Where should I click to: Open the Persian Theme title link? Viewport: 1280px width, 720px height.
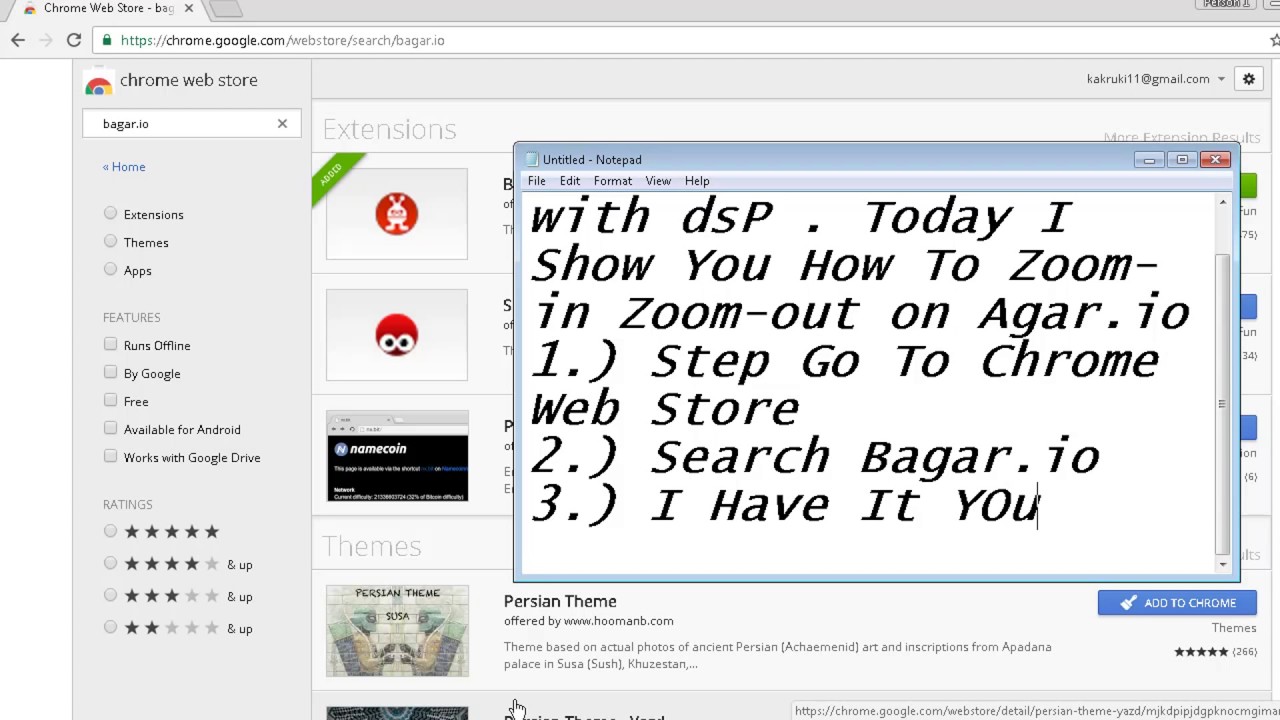[x=560, y=601]
